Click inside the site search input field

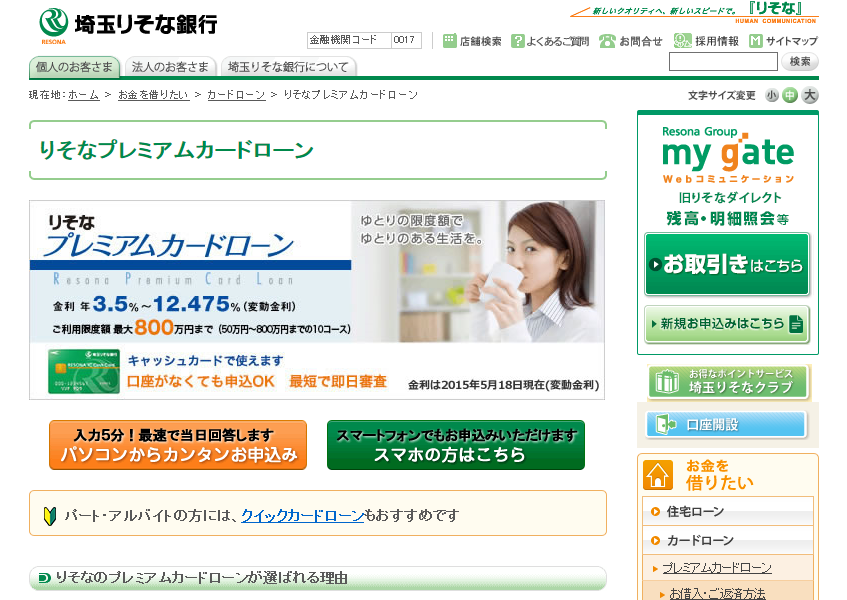pos(722,61)
